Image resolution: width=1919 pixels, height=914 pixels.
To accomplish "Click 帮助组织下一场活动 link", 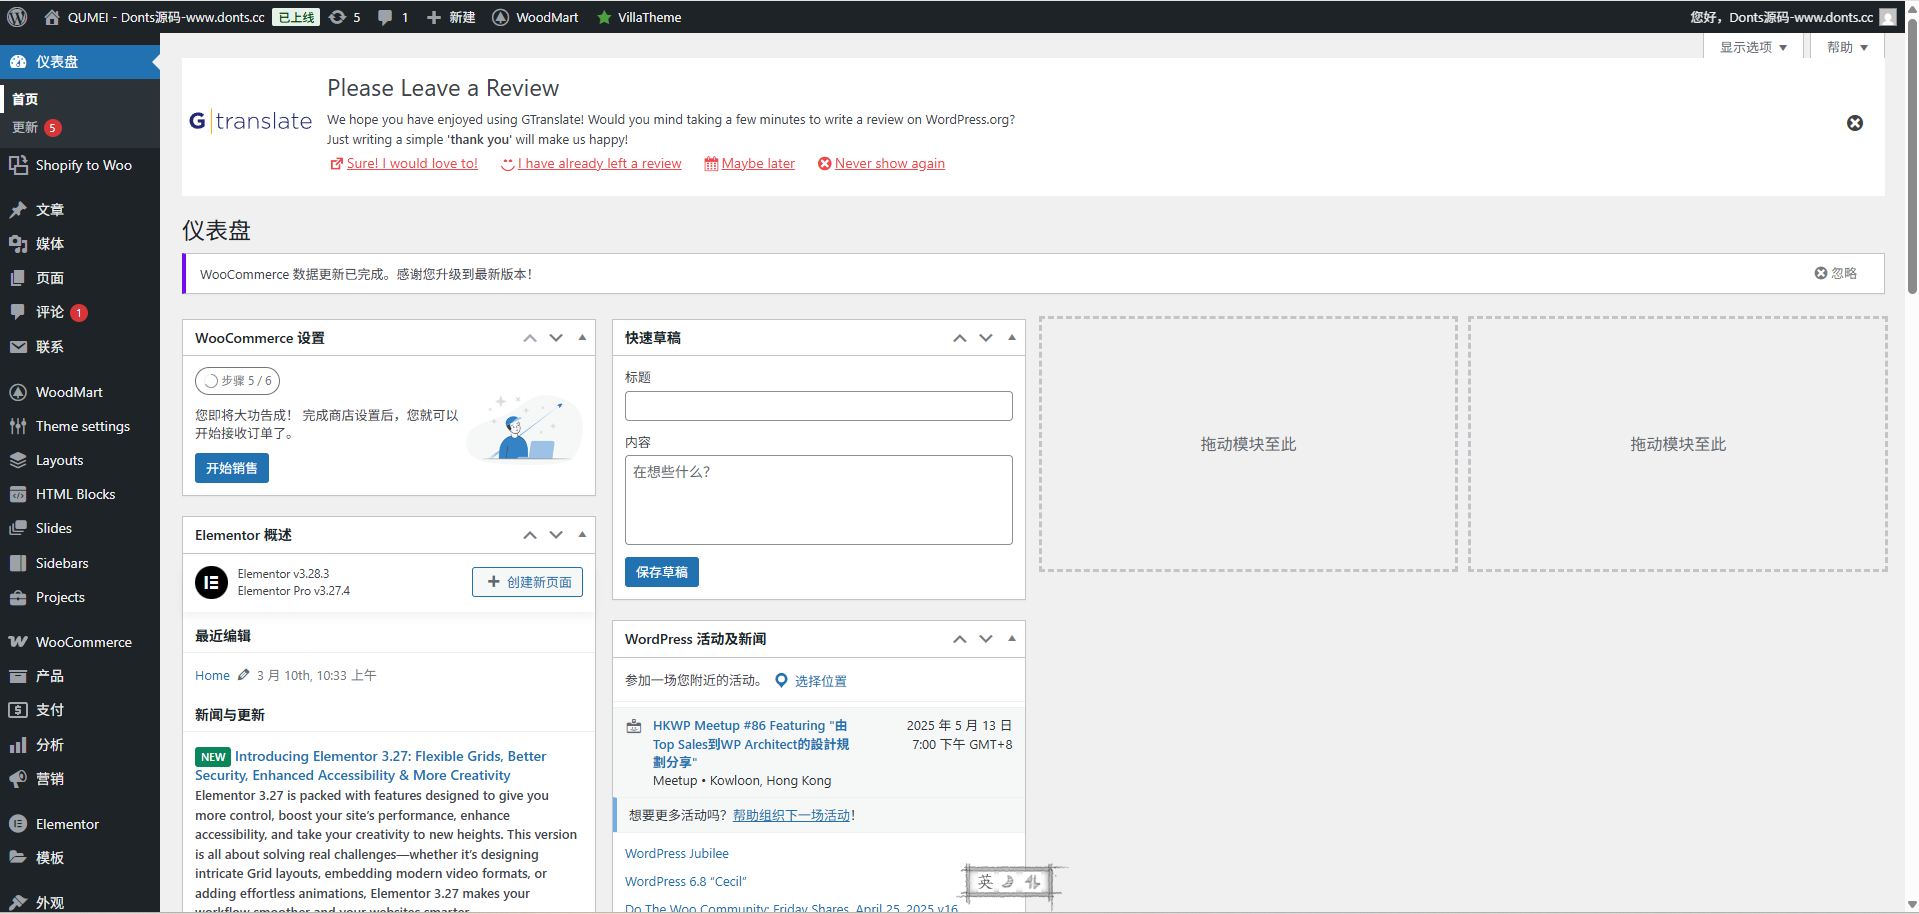I will click(x=792, y=815).
